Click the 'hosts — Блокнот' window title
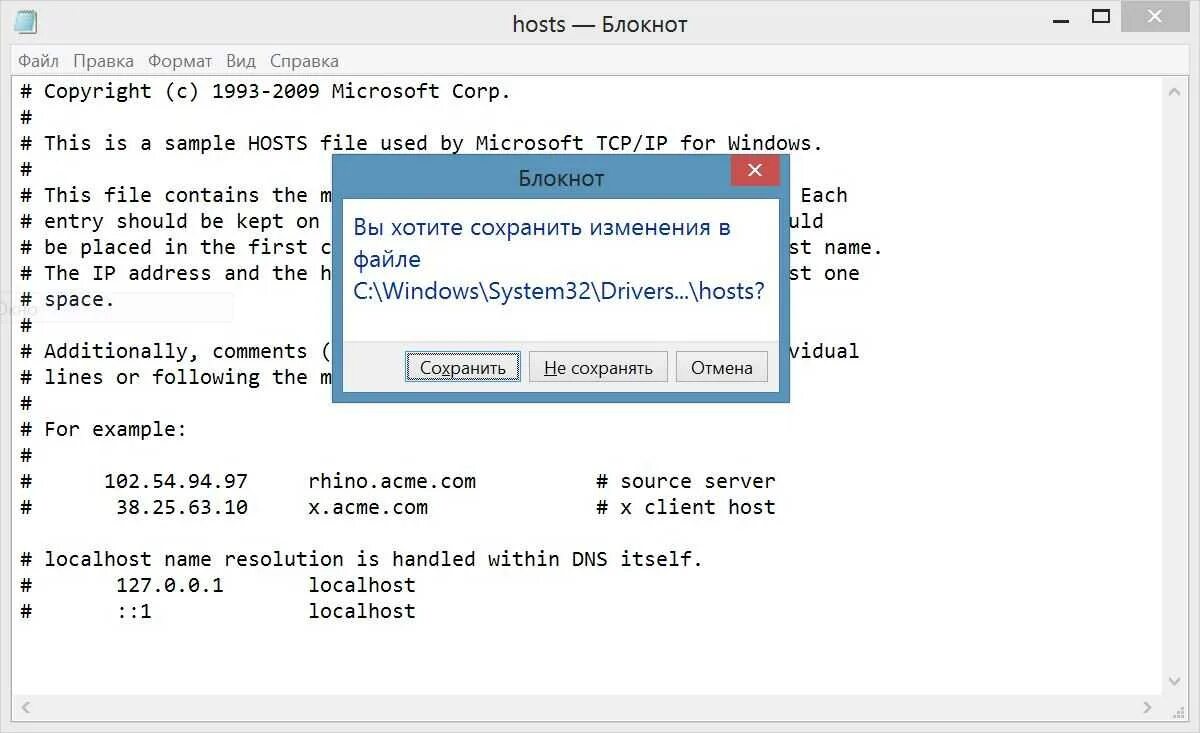The width and height of the screenshot is (1200, 733). (x=600, y=24)
